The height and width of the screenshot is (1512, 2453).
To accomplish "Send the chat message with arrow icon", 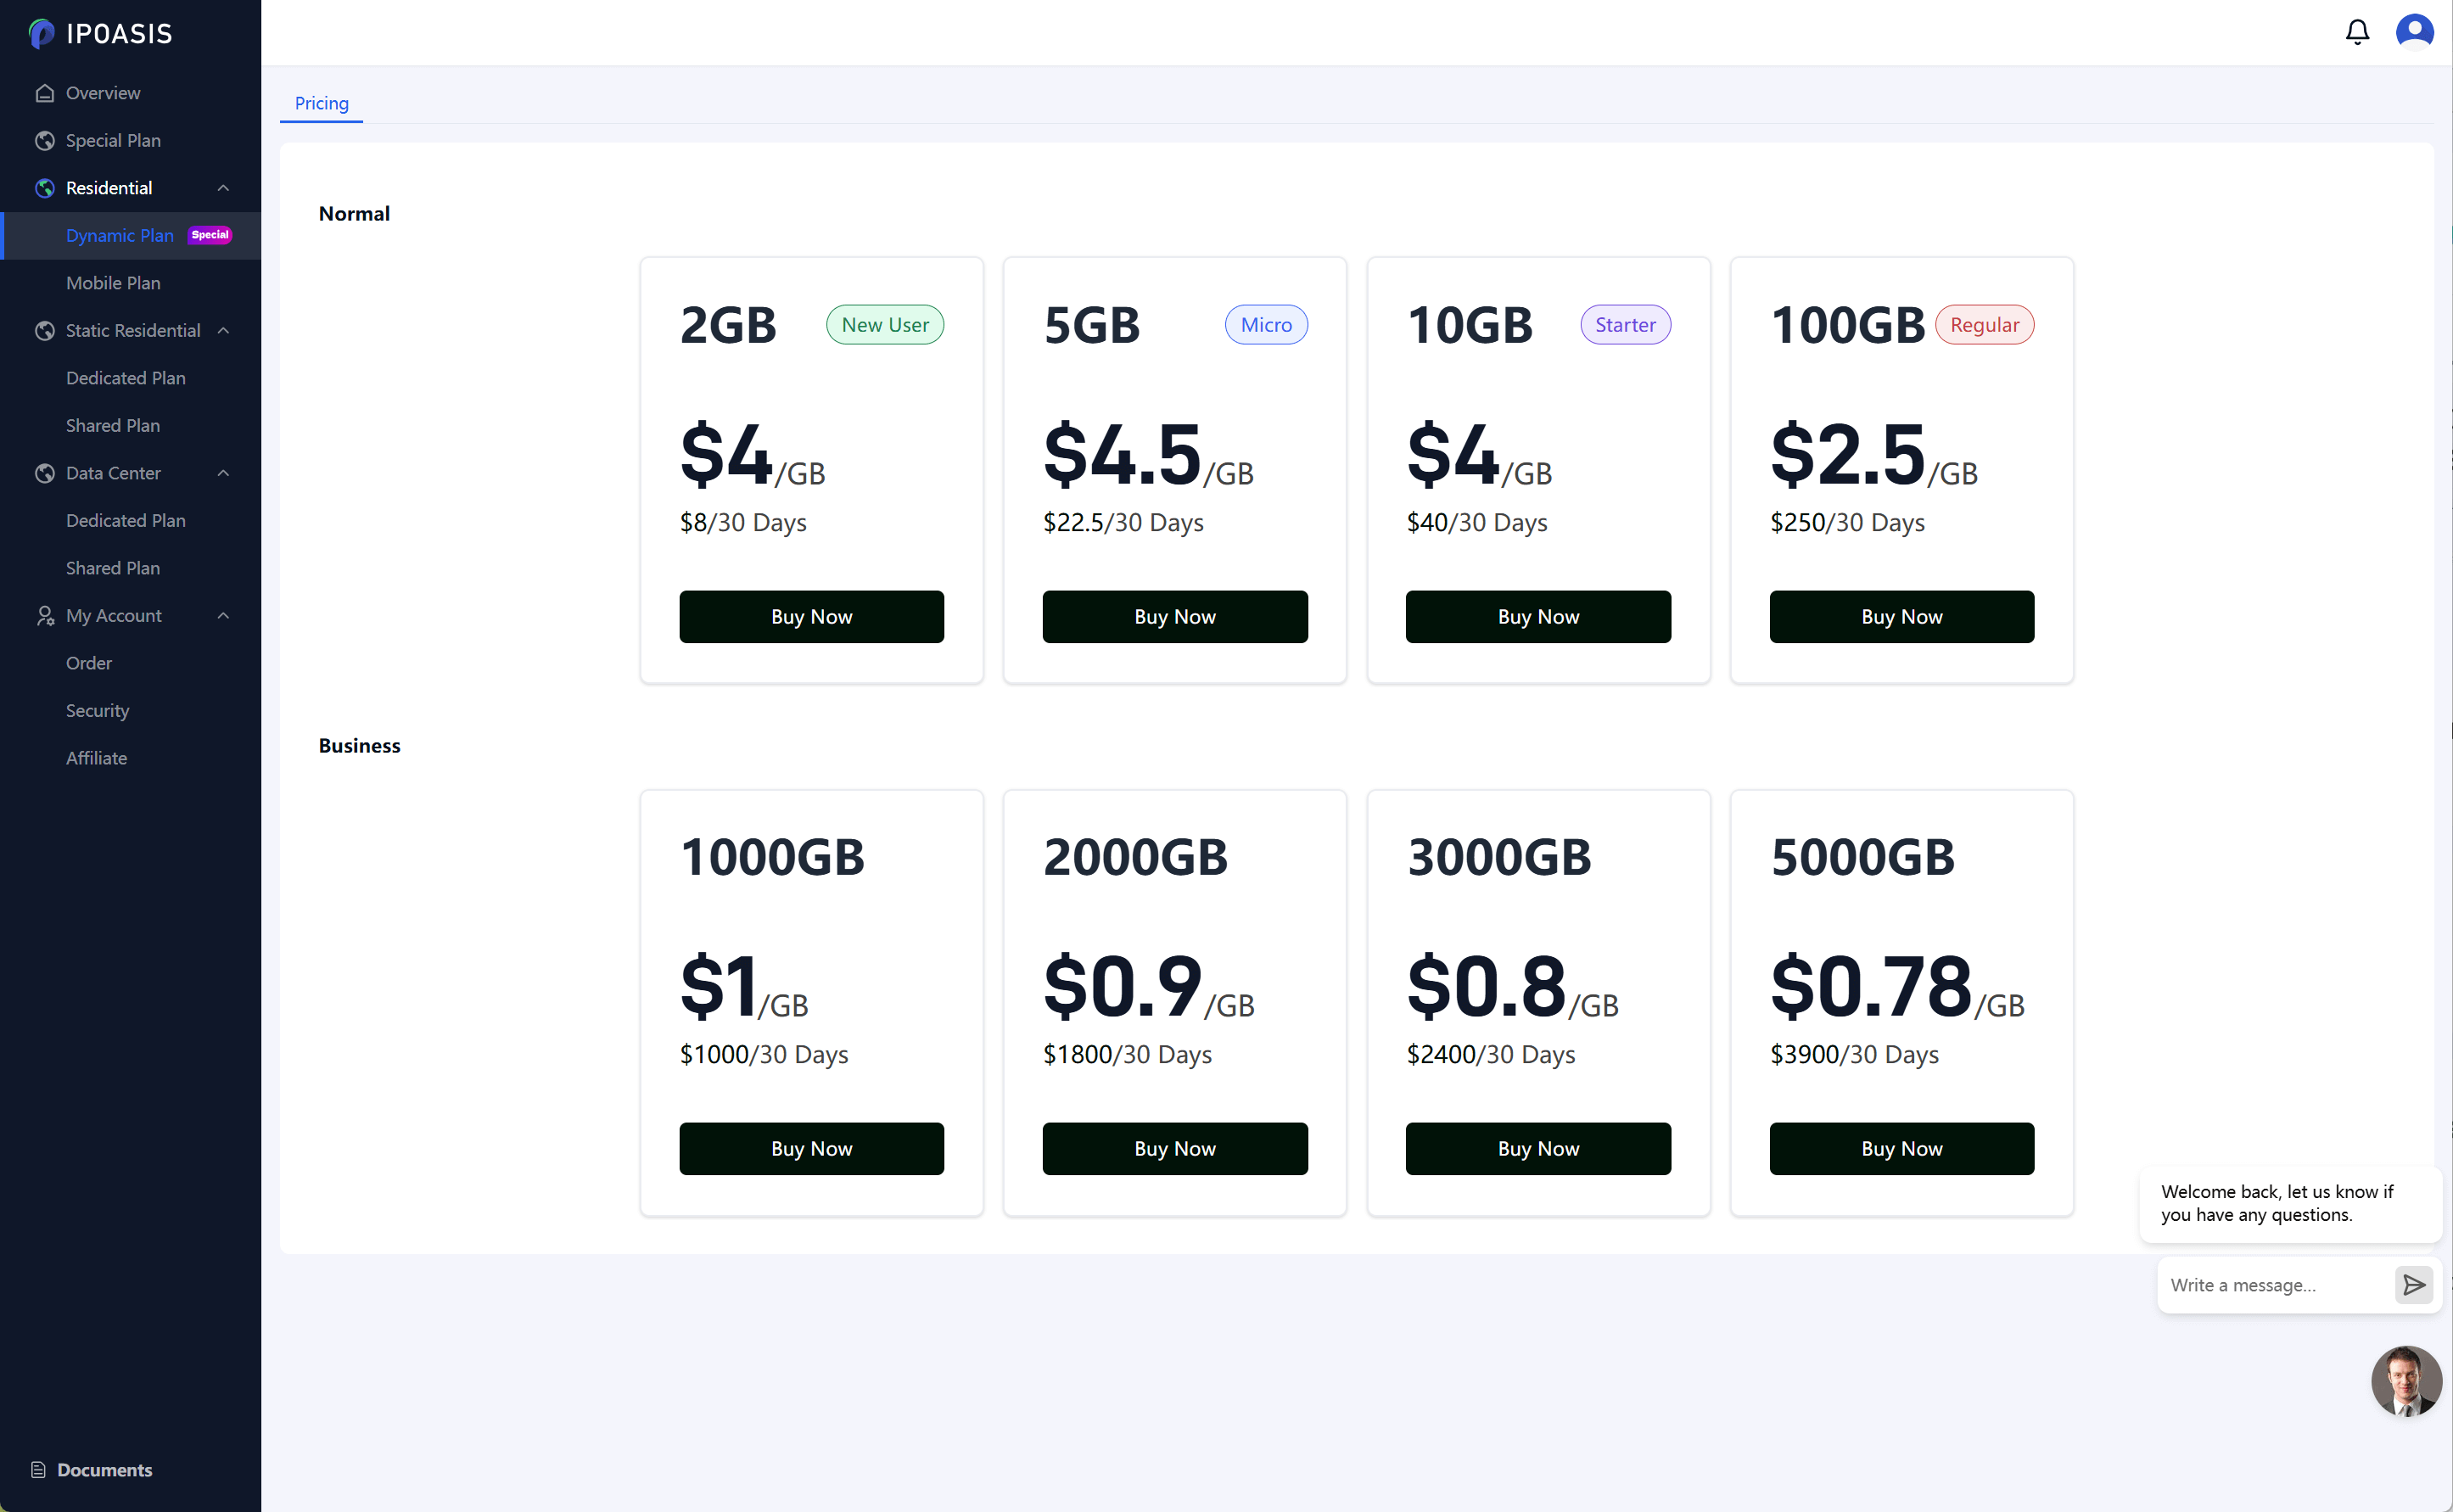I will point(2413,1285).
